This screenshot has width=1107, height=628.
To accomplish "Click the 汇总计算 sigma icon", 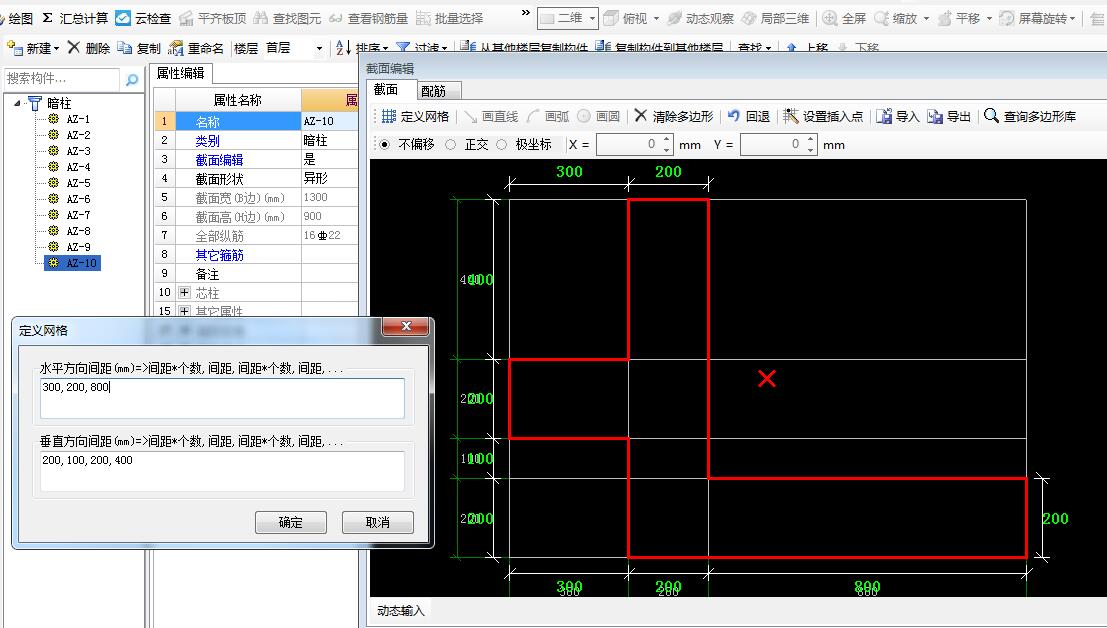I will pos(47,18).
